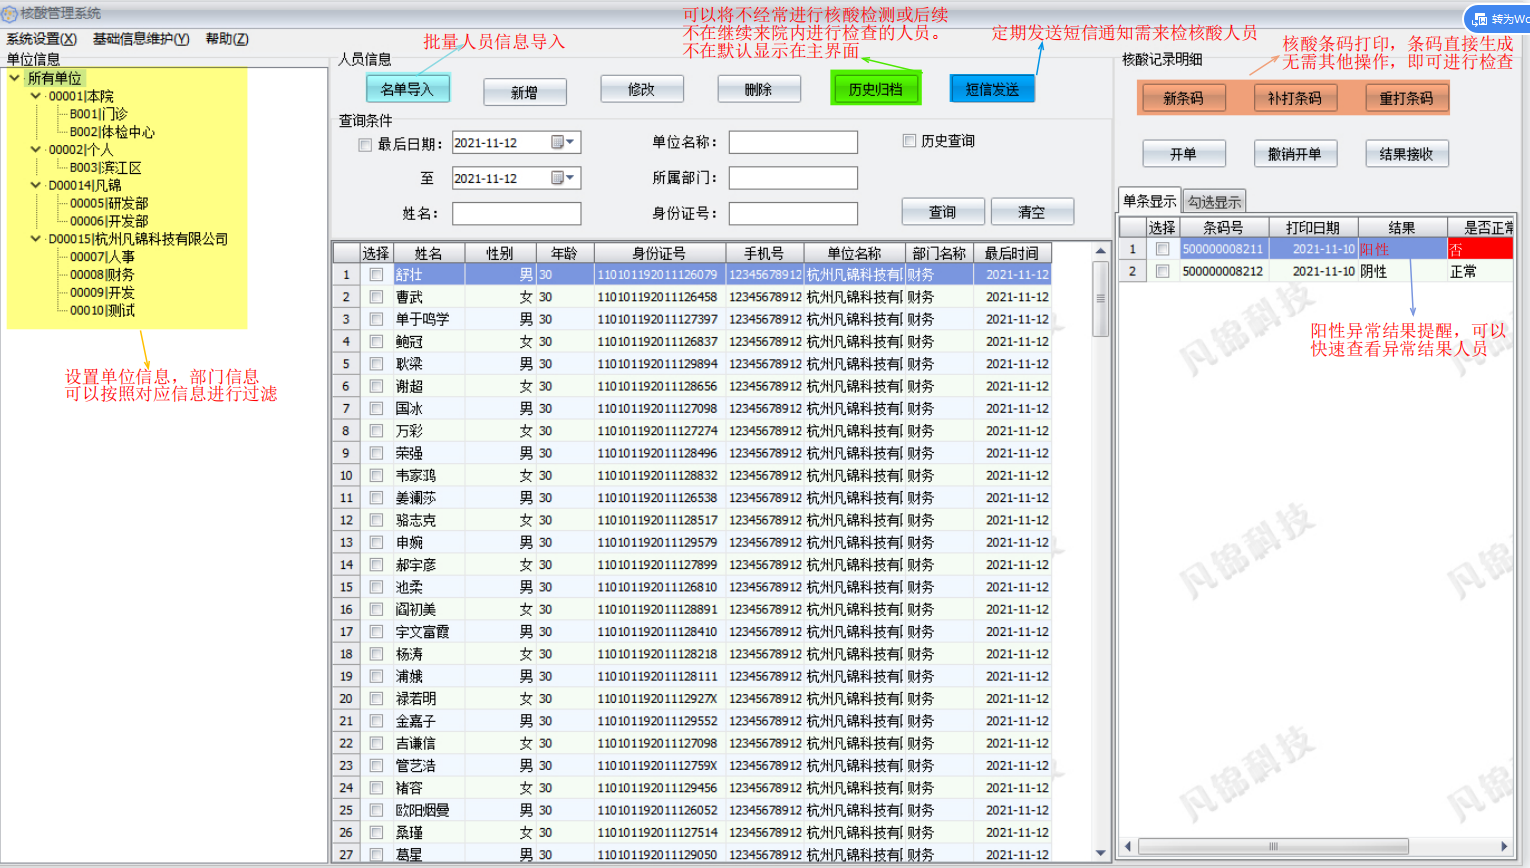Click the 名单导入 button
The width and height of the screenshot is (1530, 868).
[407, 89]
